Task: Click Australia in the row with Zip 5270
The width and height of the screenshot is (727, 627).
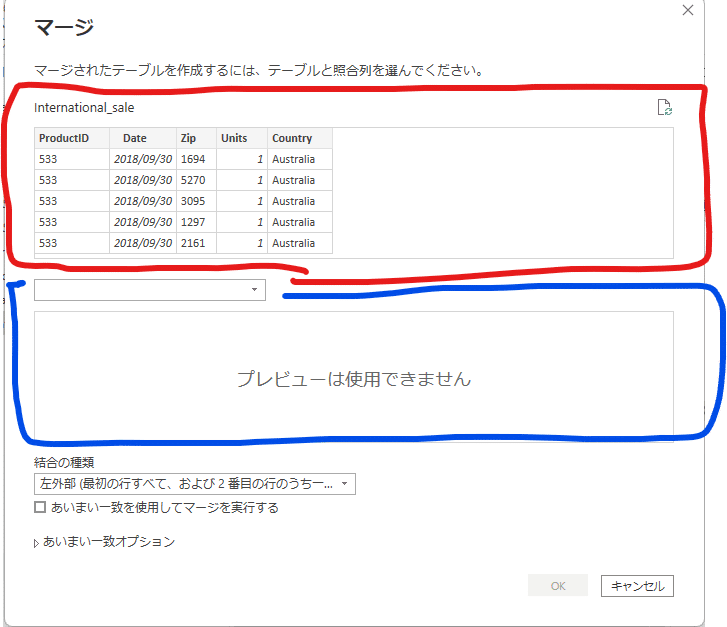Action: click(300, 180)
